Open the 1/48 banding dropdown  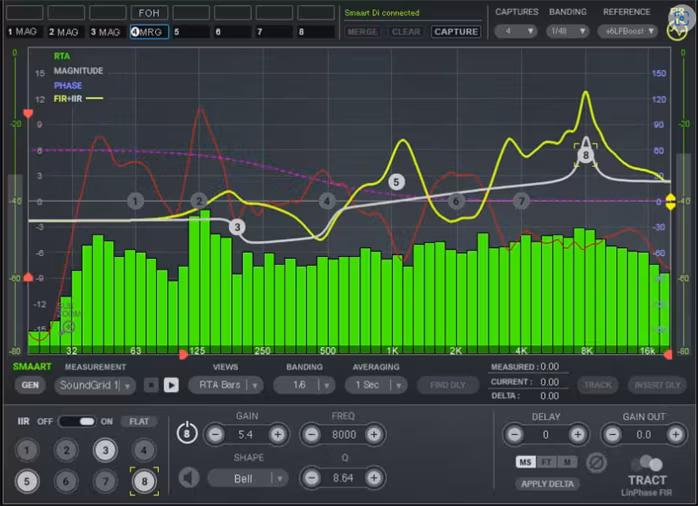click(568, 31)
